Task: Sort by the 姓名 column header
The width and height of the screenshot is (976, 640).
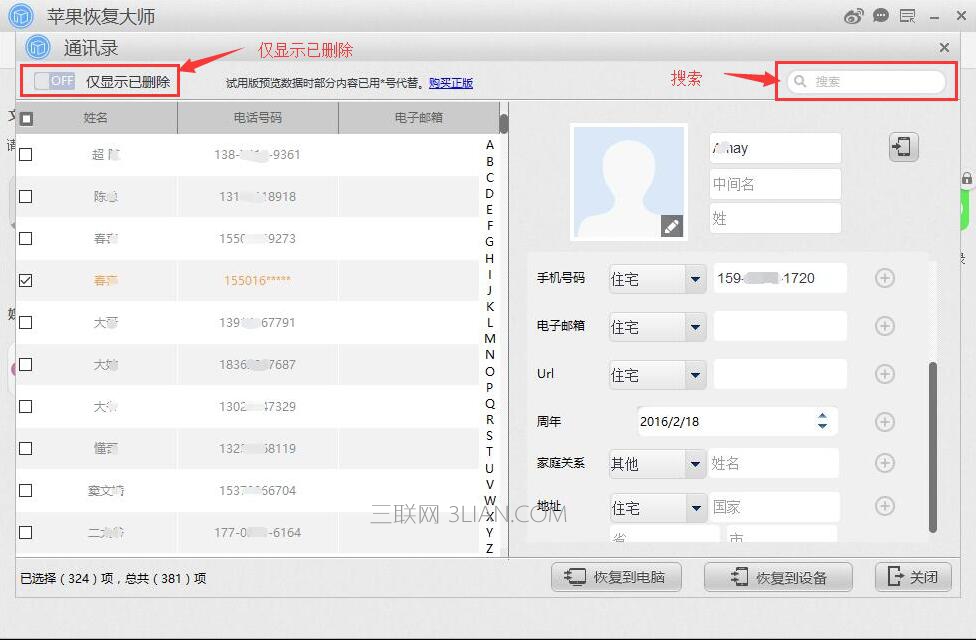Action: pyautogui.click(x=96, y=118)
